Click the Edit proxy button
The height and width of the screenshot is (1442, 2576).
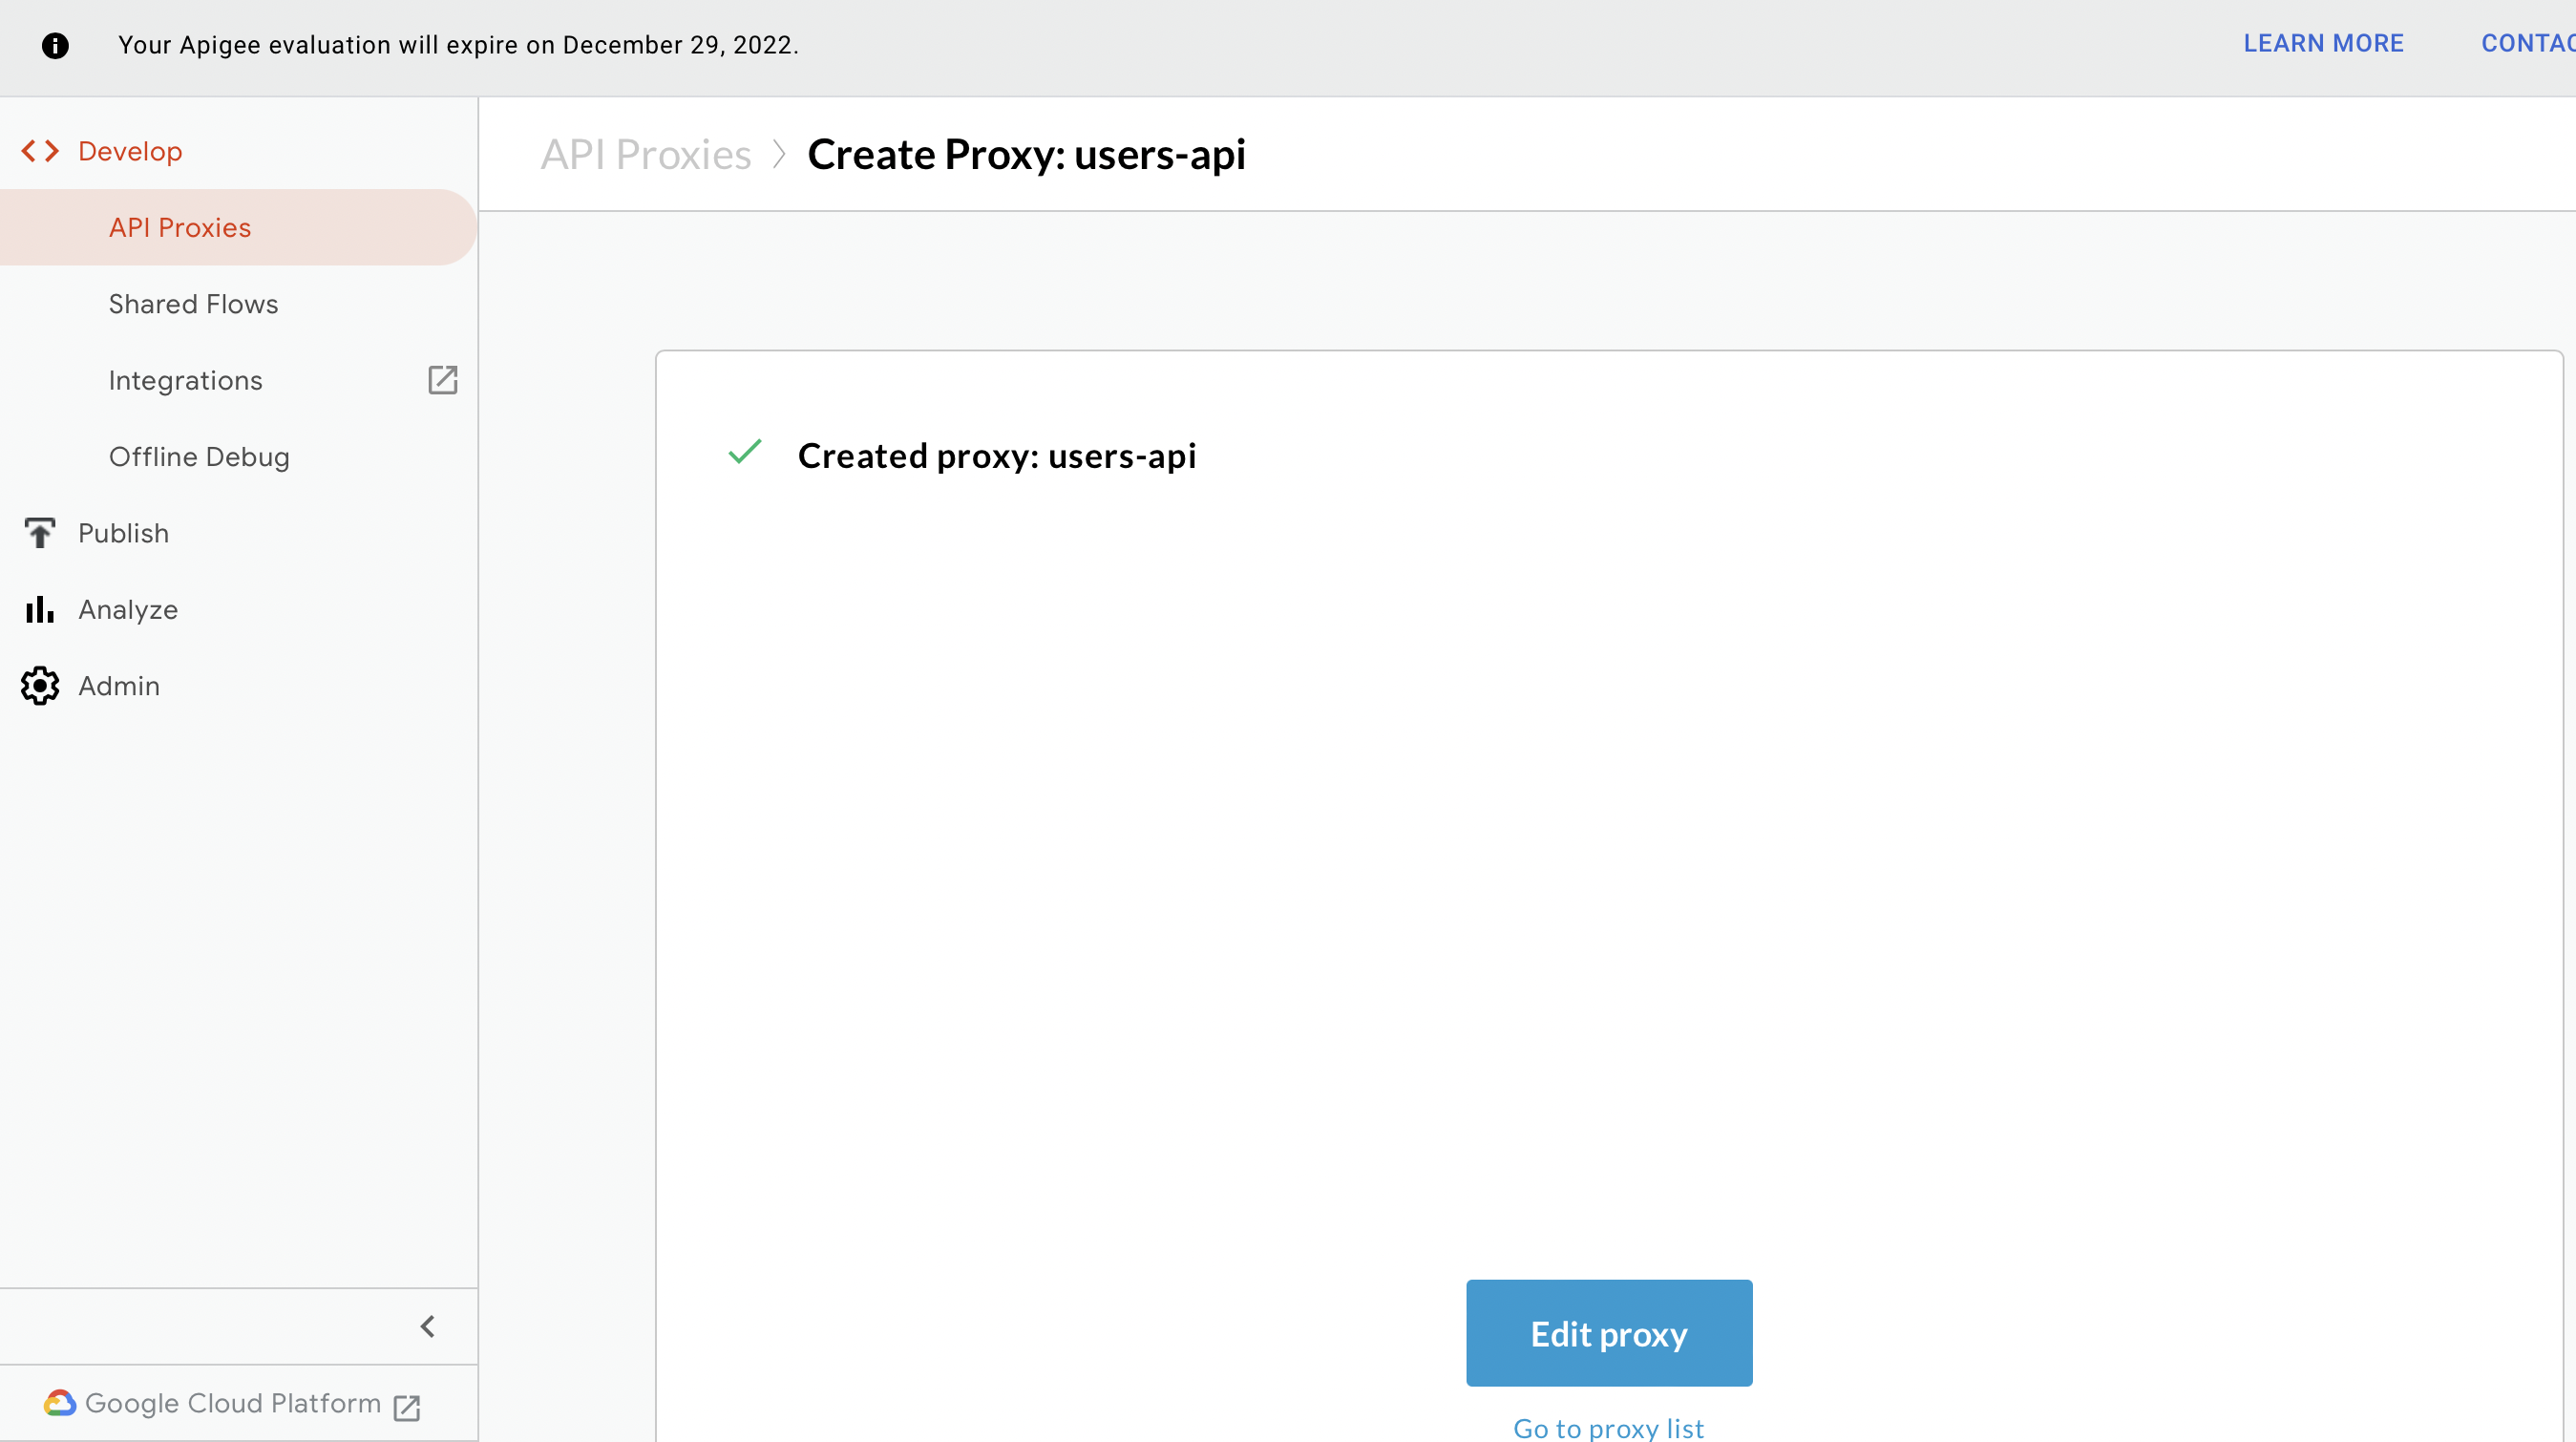point(1607,1333)
